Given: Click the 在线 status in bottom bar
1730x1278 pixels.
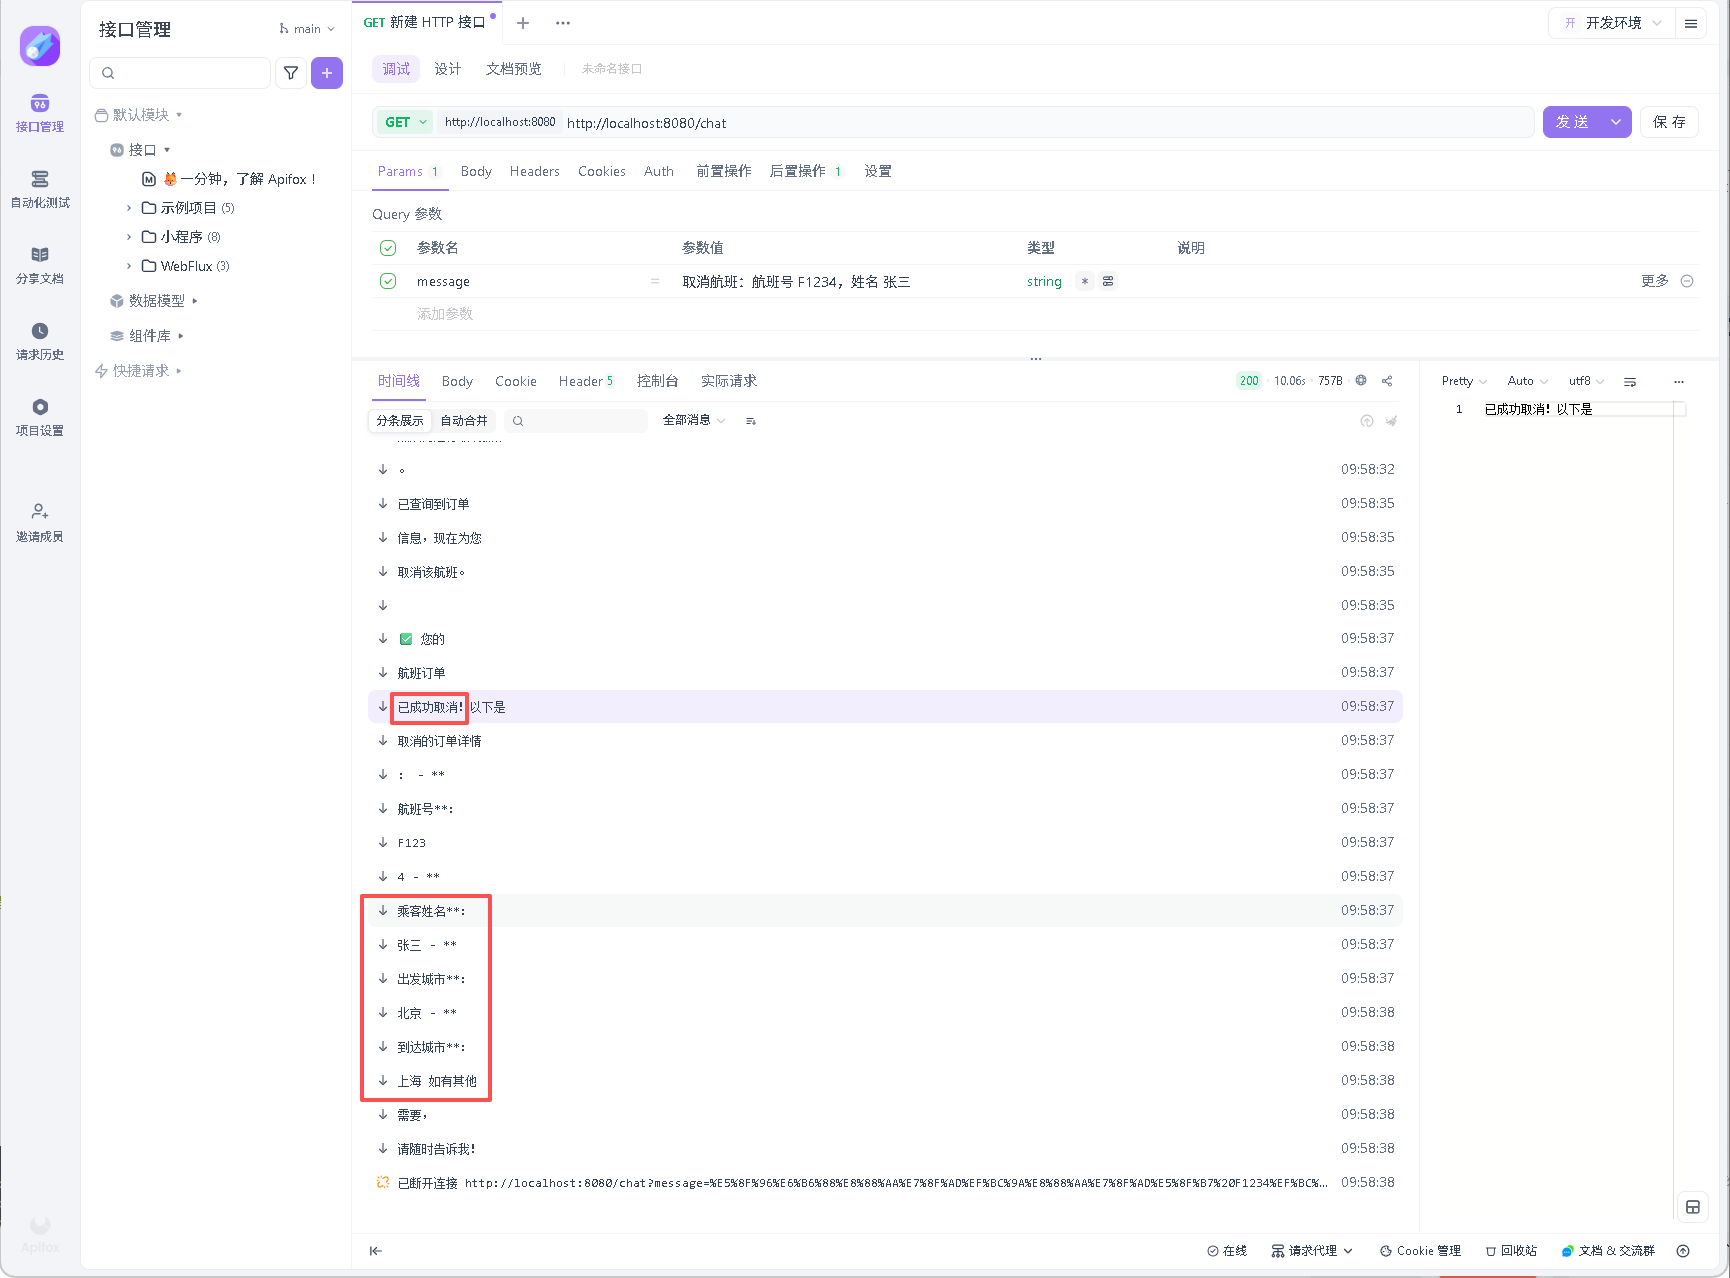Looking at the screenshot, I should pyautogui.click(x=1227, y=1251).
